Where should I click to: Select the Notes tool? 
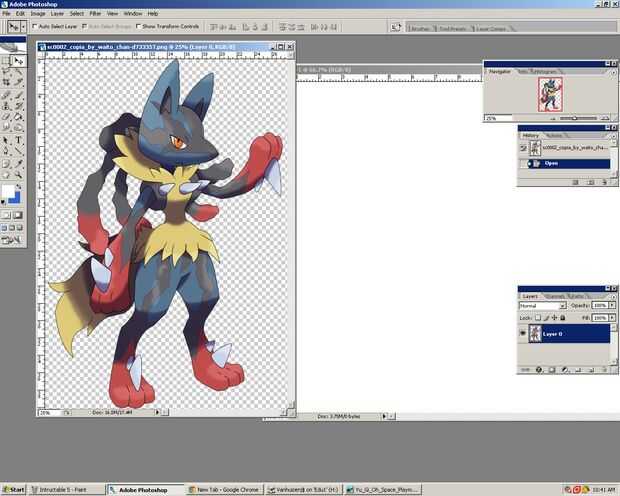pyautogui.click(x=6, y=164)
